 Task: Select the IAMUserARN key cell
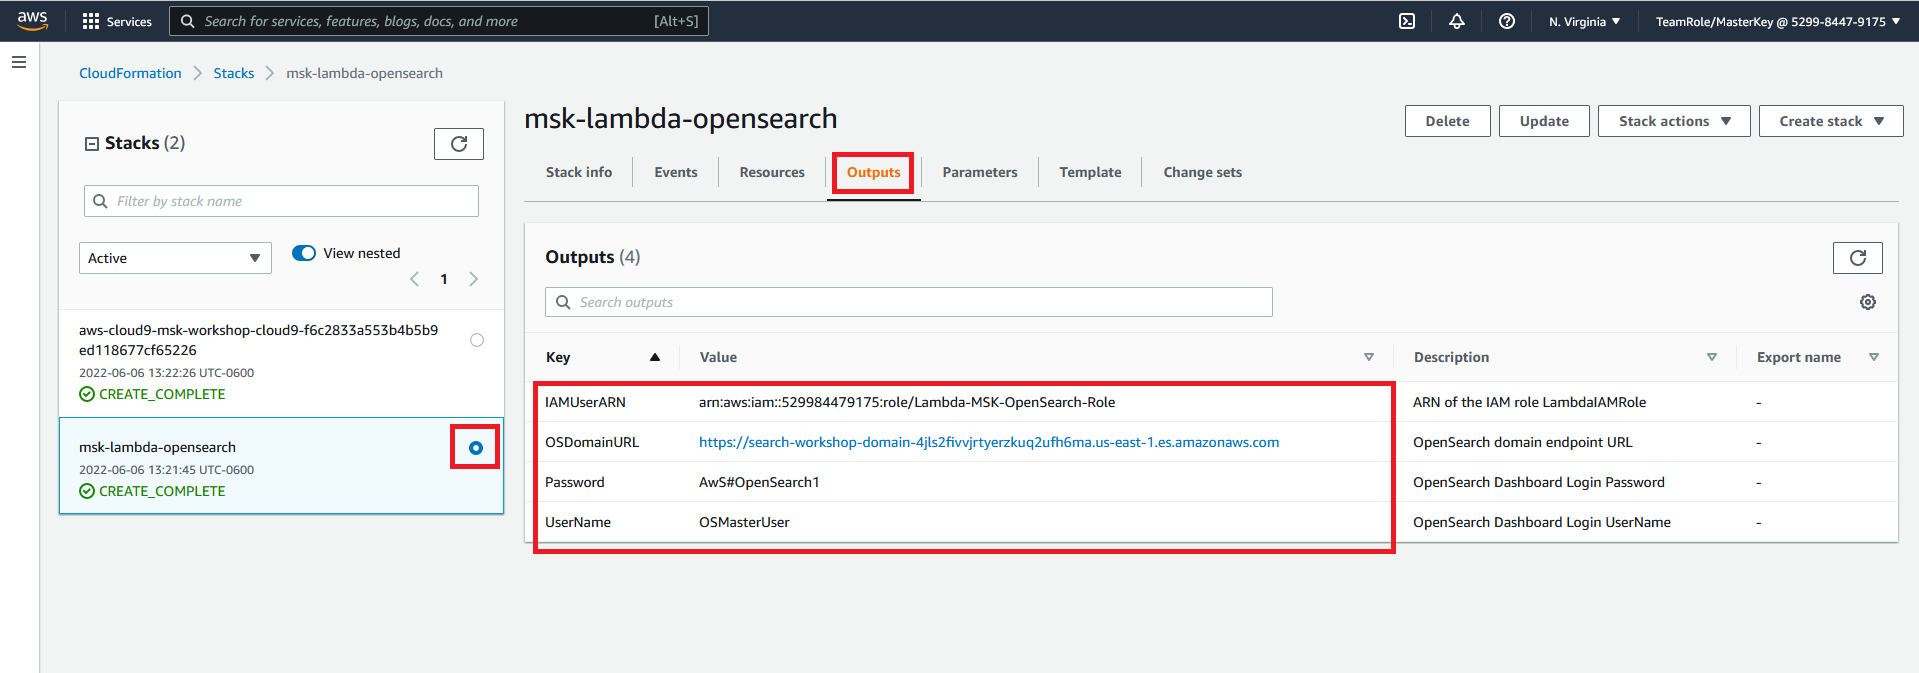tap(585, 402)
